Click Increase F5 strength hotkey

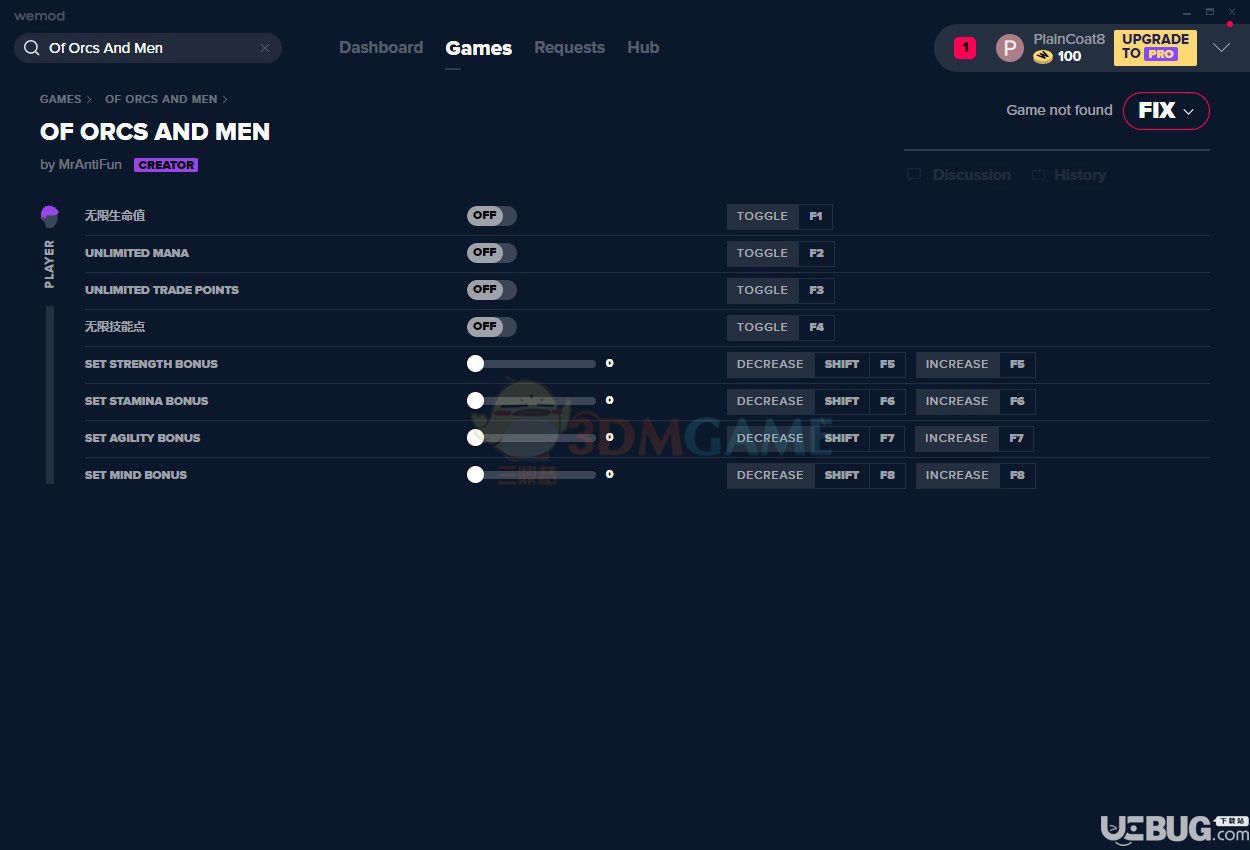(x=975, y=364)
